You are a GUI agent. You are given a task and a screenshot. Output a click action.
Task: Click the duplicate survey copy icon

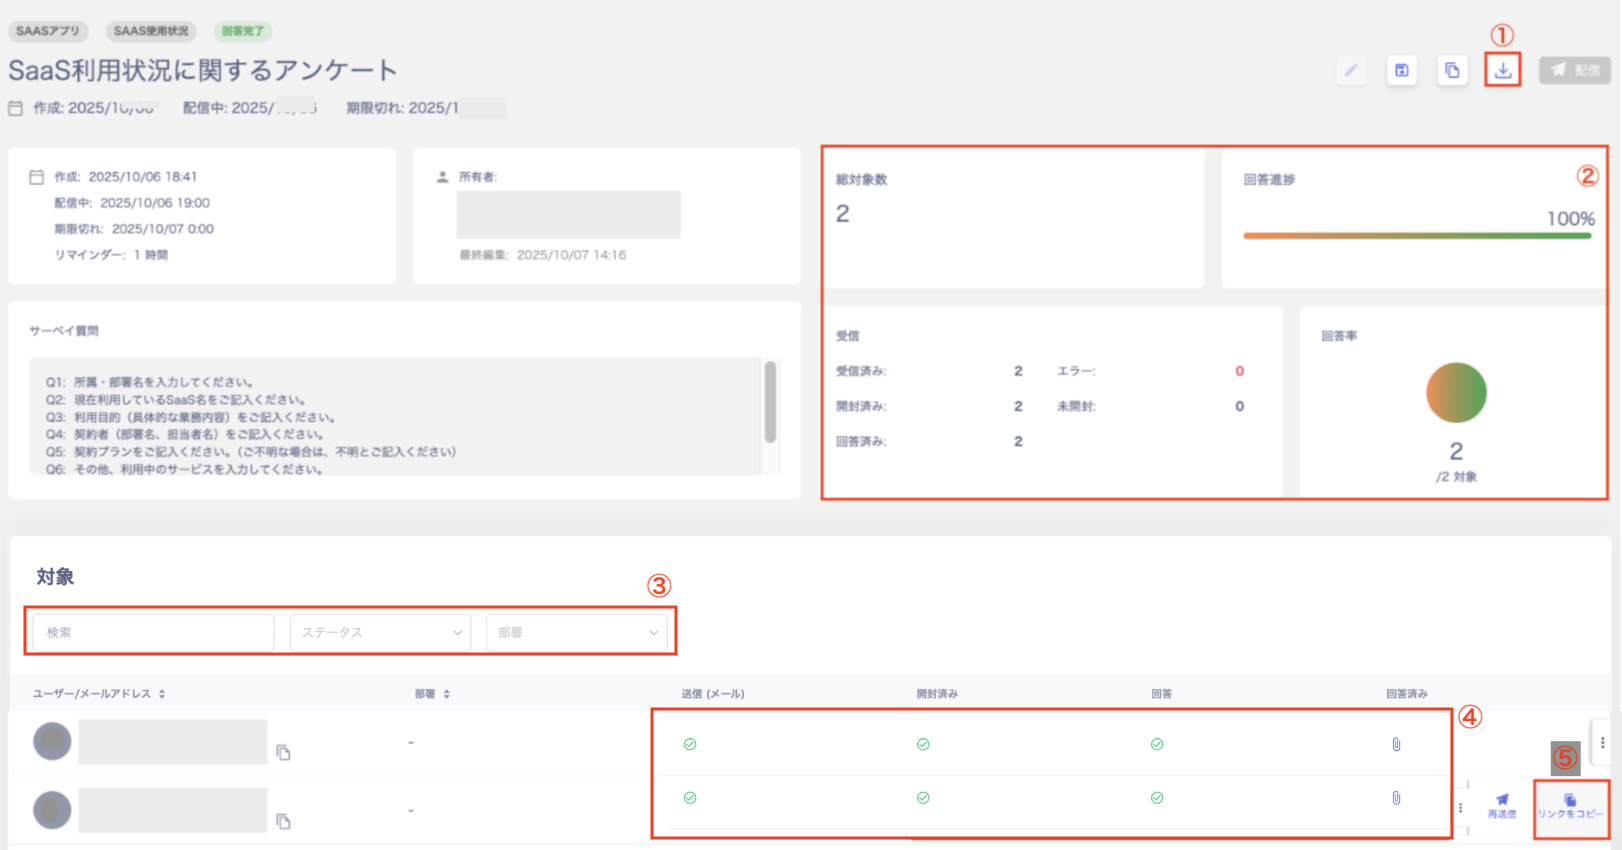click(1452, 70)
